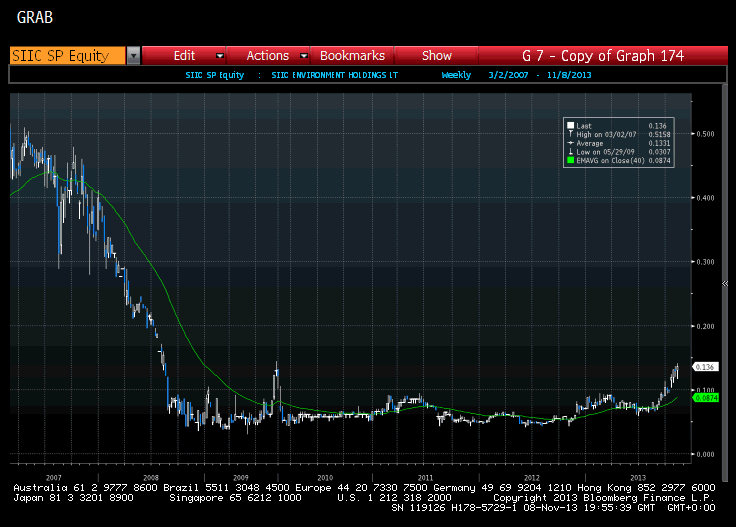Click the Average legend icon
Screen dimensions: 736x527
click(570, 143)
